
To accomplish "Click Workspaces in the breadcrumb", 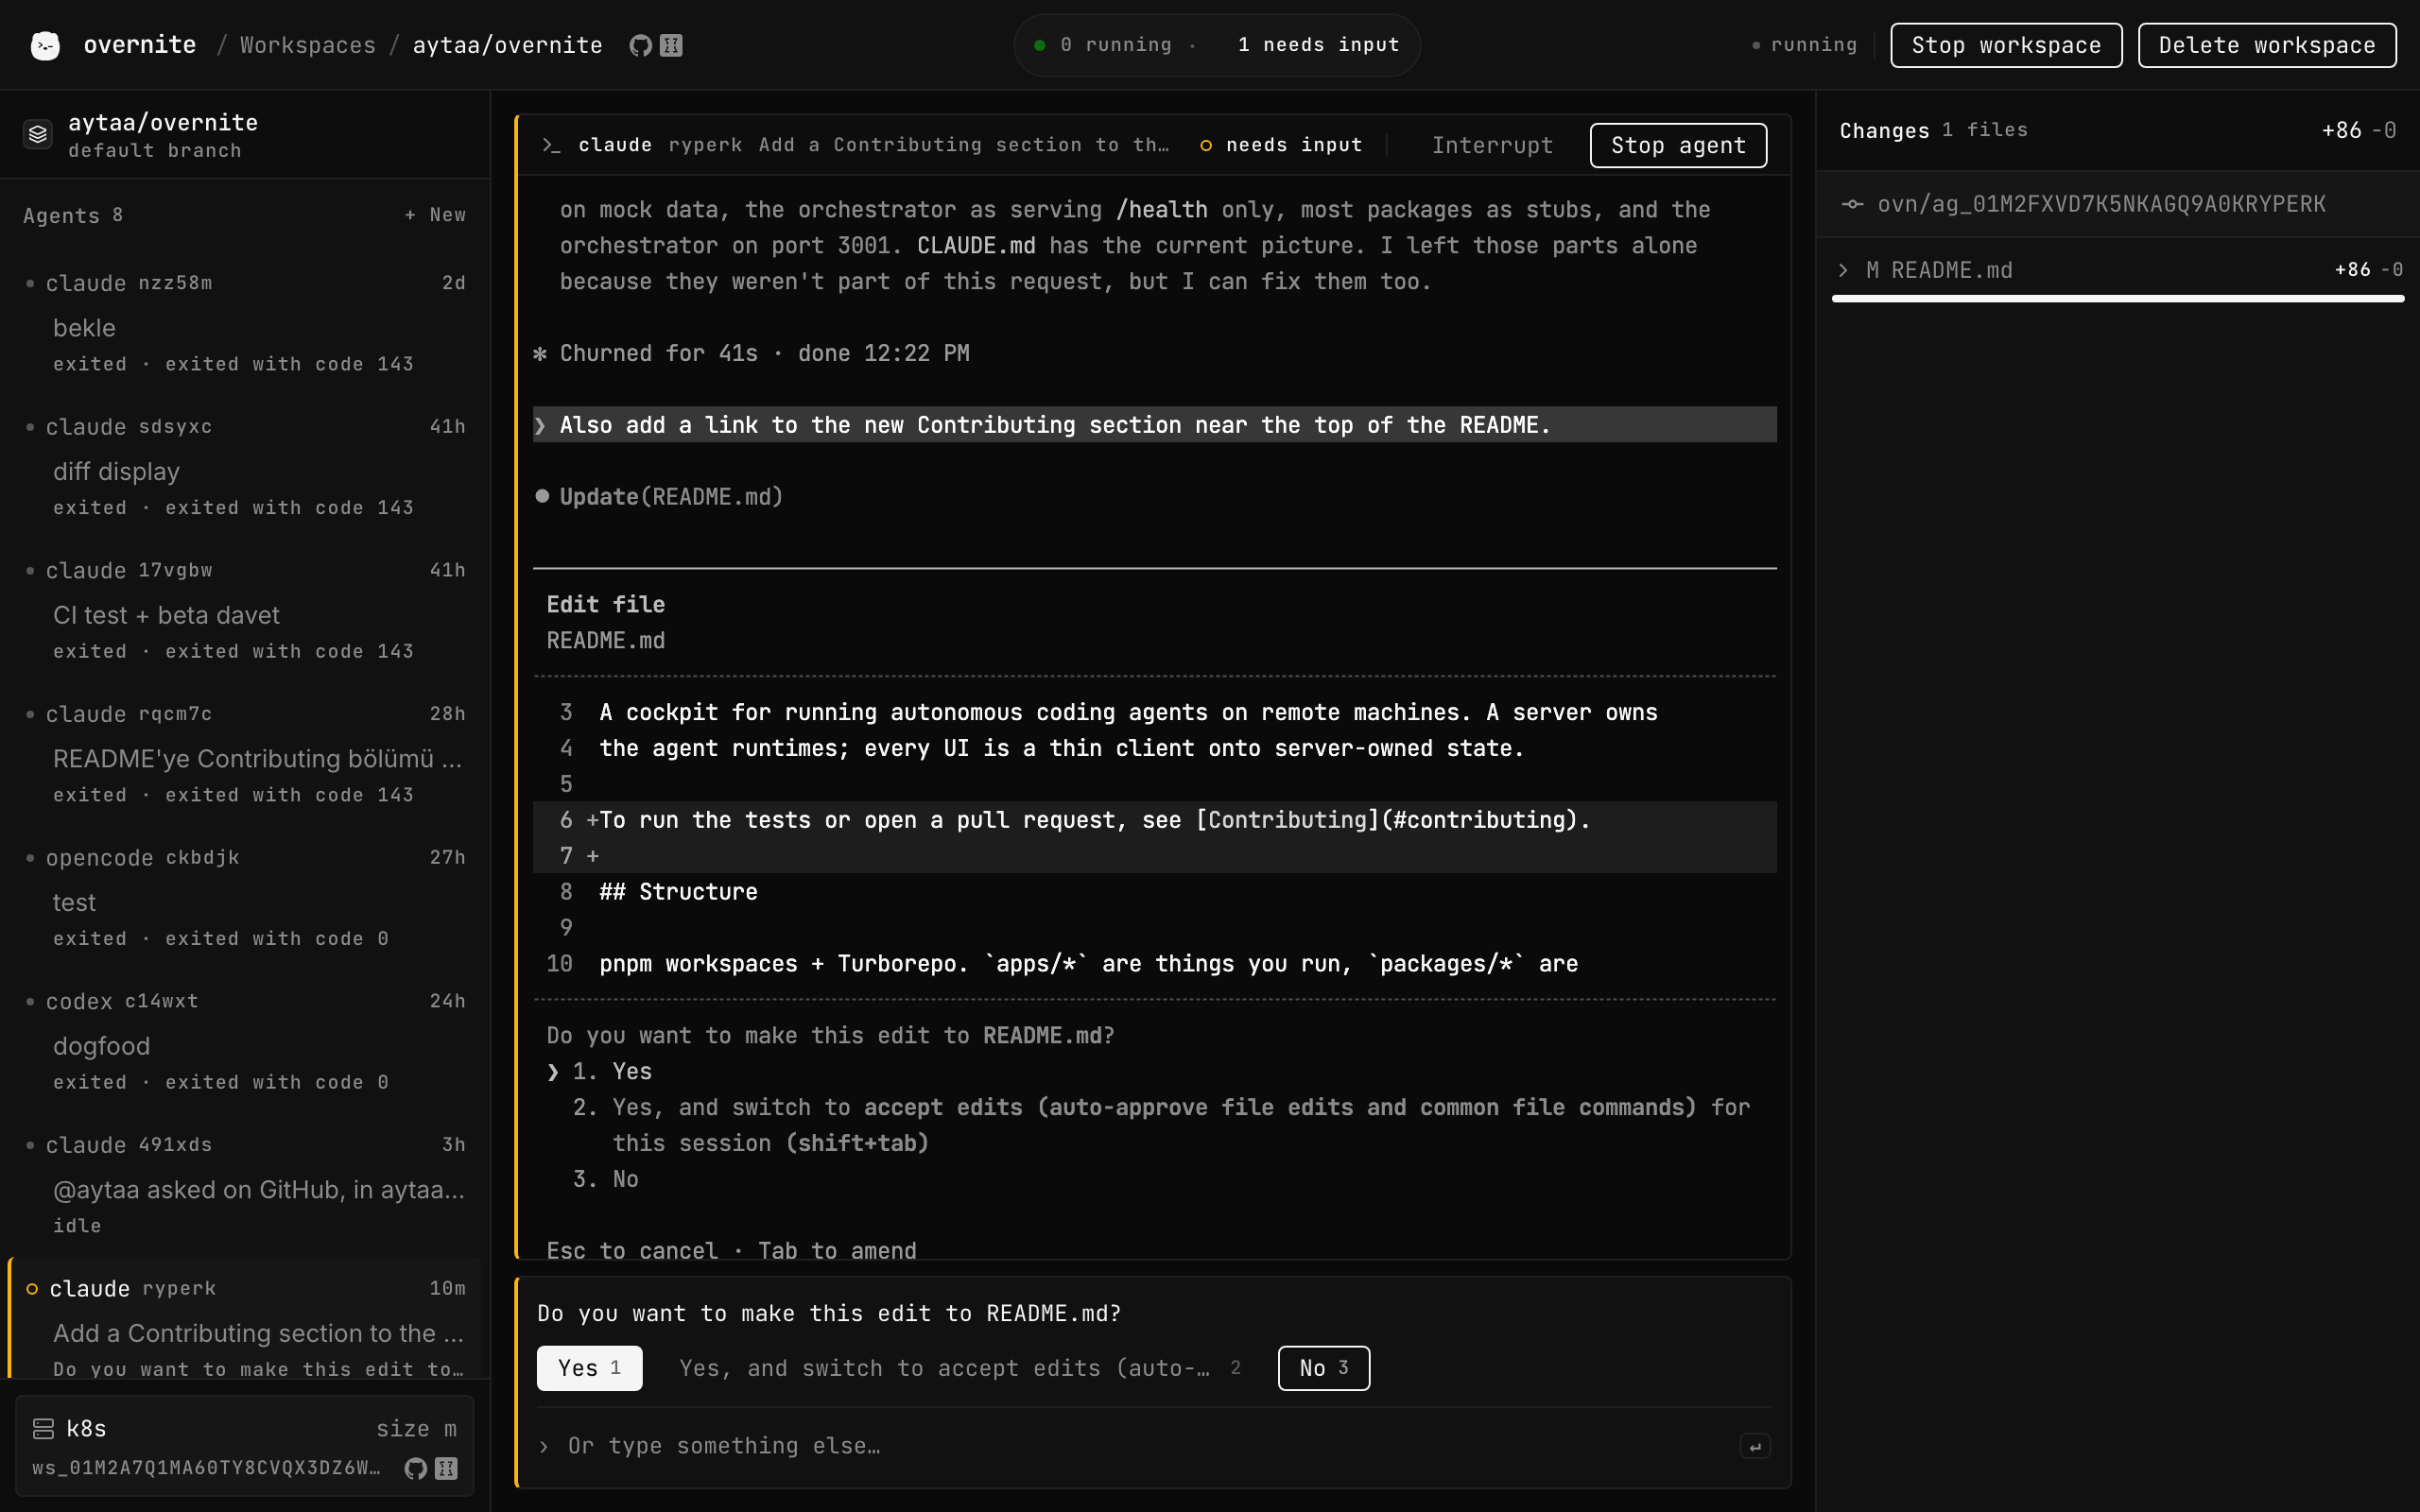I will [308, 45].
